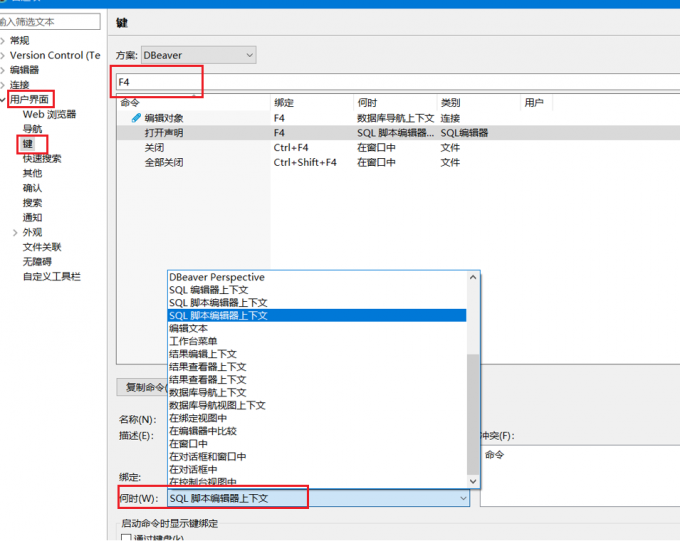Expand the 连接 tree node
Image resolution: width=680 pixels, height=541 pixels.
(3, 85)
